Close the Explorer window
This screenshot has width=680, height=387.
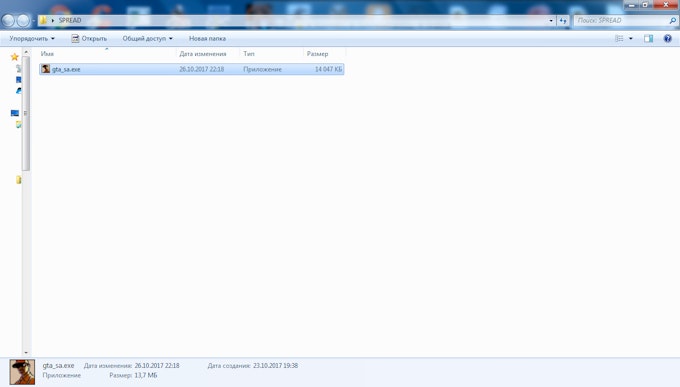[x=666, y=5]
